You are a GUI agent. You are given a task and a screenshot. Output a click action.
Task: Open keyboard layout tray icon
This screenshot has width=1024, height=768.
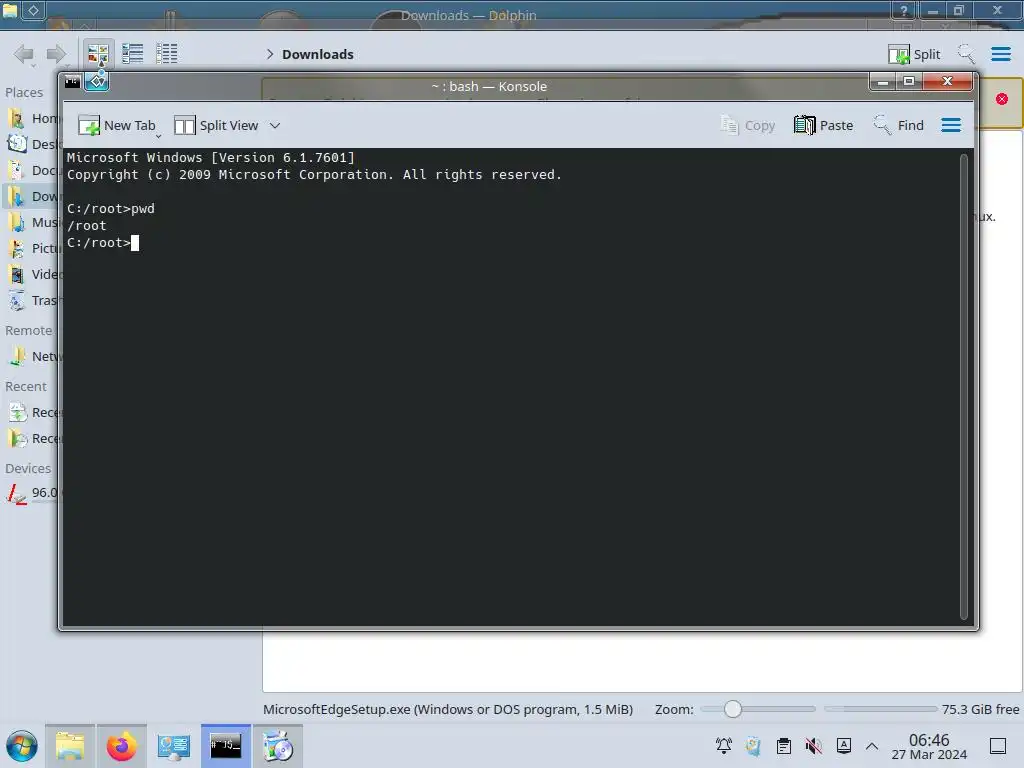844,746
